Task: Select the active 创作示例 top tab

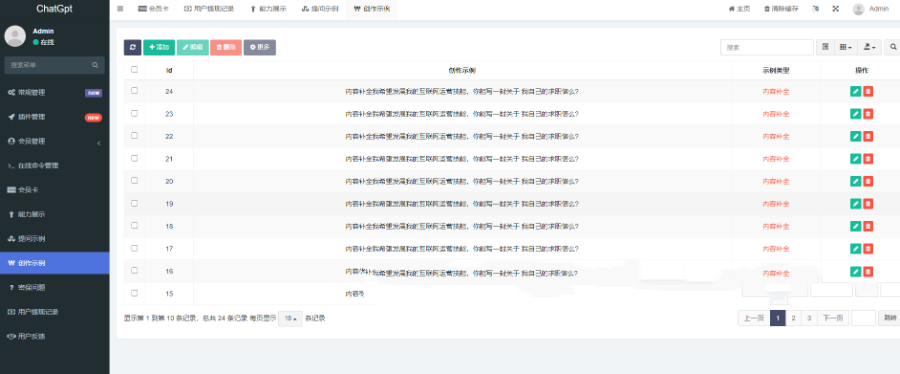Action: pos(371,9)
